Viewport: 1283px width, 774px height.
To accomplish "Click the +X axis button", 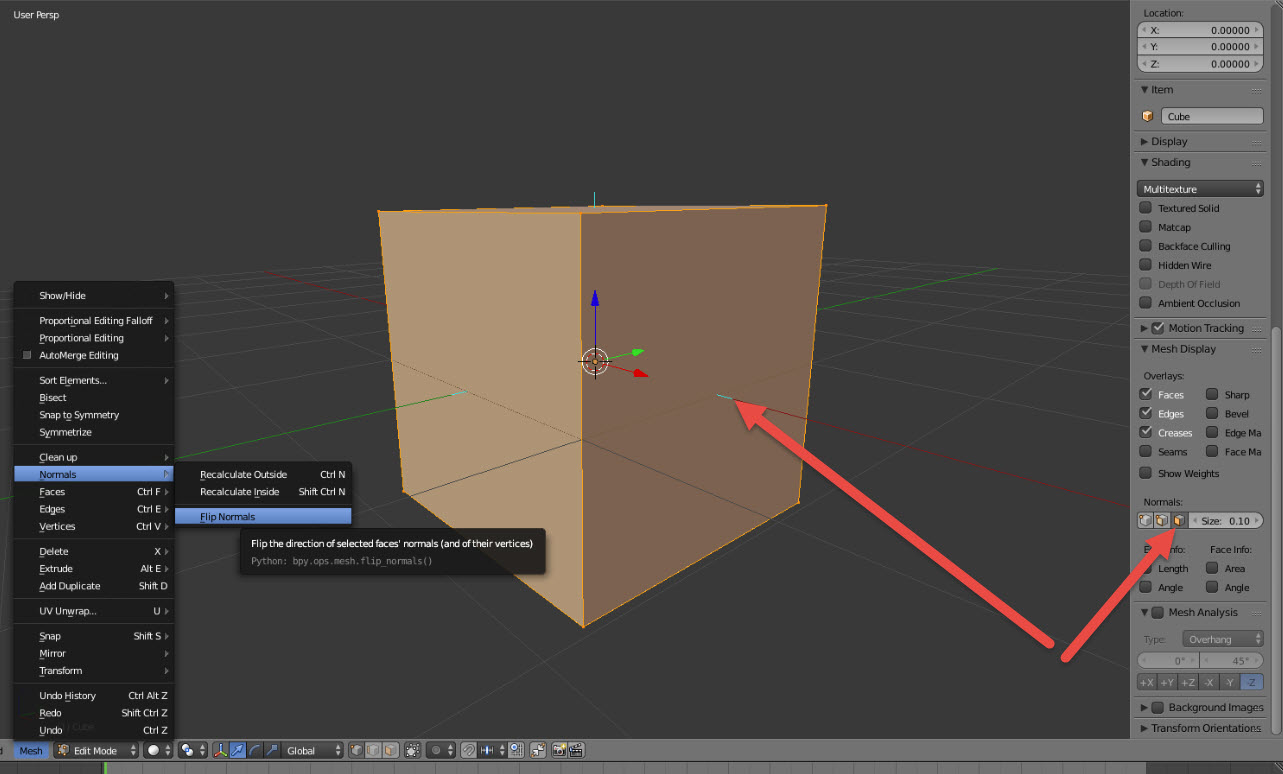I will [1146, 682].
